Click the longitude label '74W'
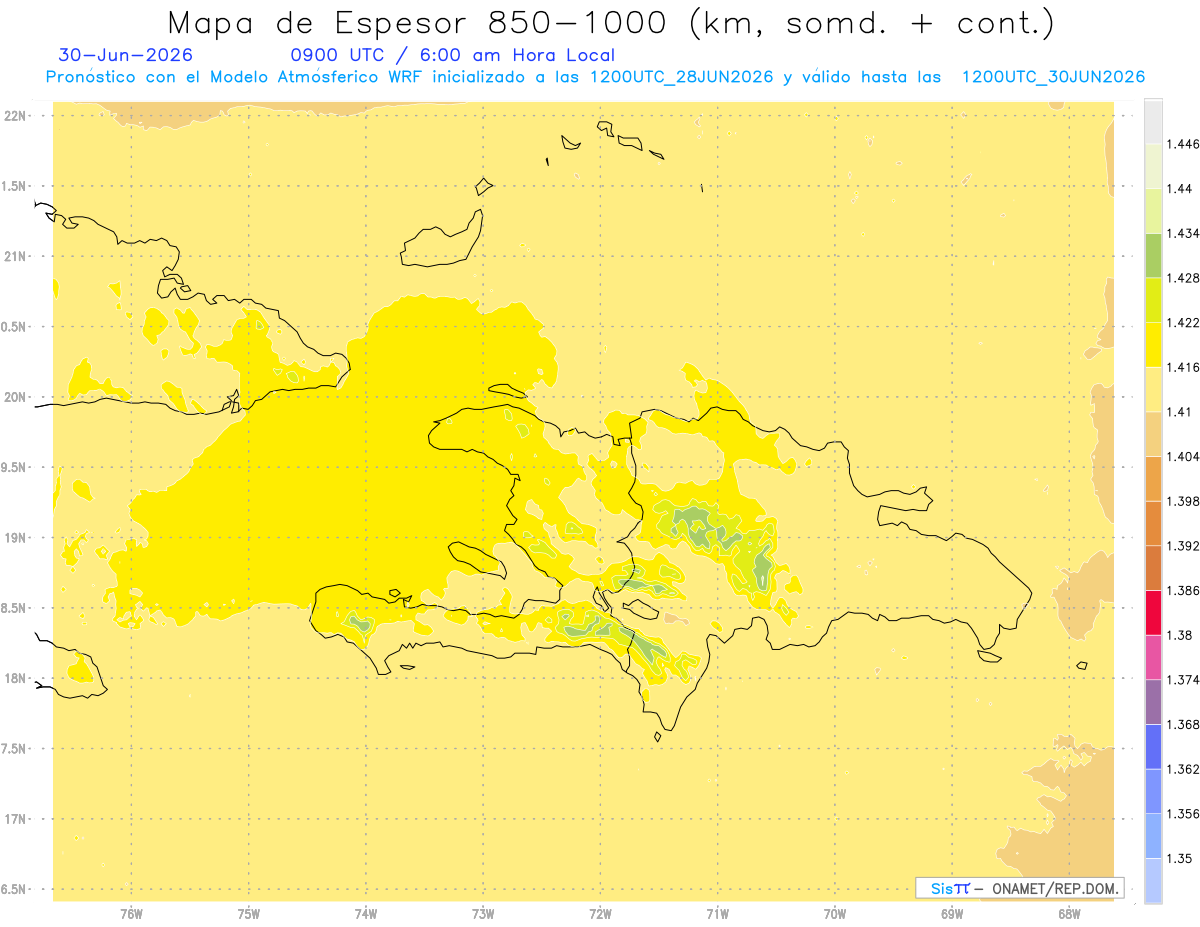The image size is (1200, 927). click(x=366, y=914)
